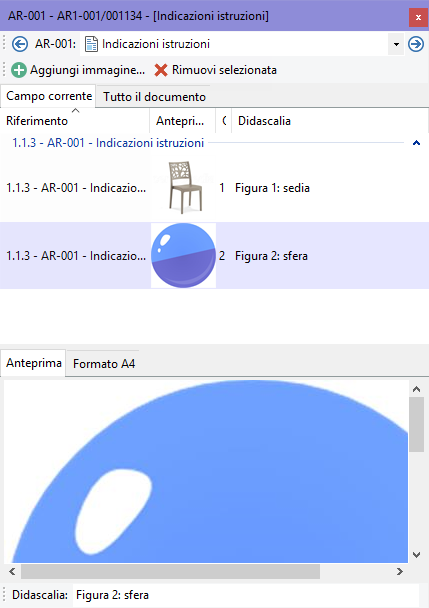Select the blue sphere thumbnail
This screenshot has width=429, height=608.
pos(183,256)
